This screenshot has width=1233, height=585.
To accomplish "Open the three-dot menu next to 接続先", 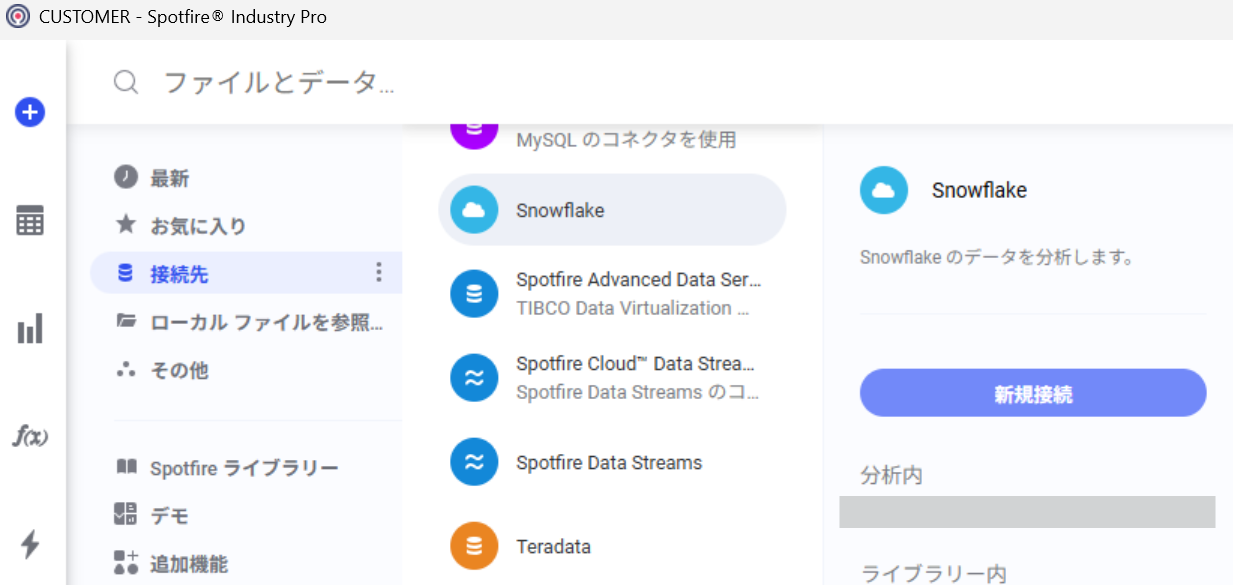I will point(378,272).
